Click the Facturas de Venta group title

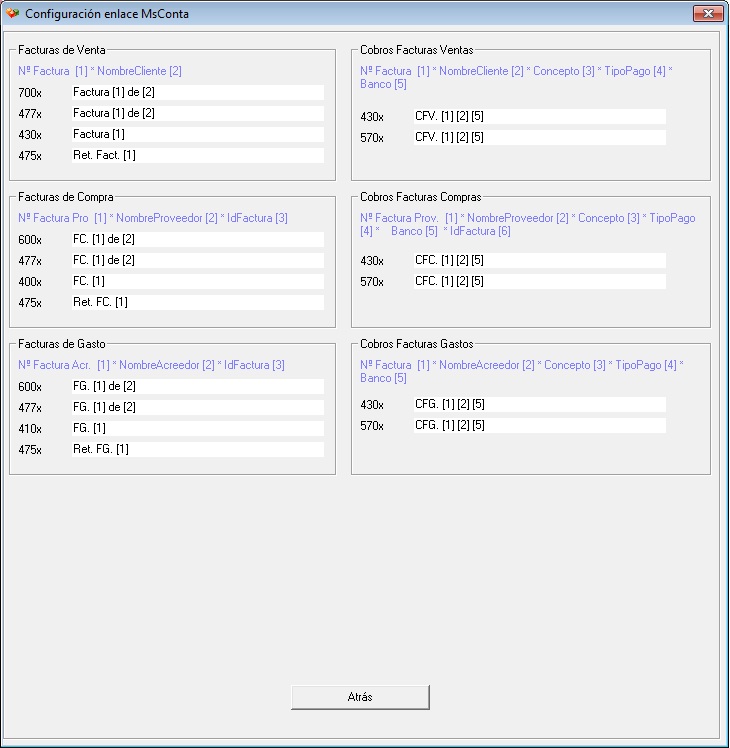[62, 50]
